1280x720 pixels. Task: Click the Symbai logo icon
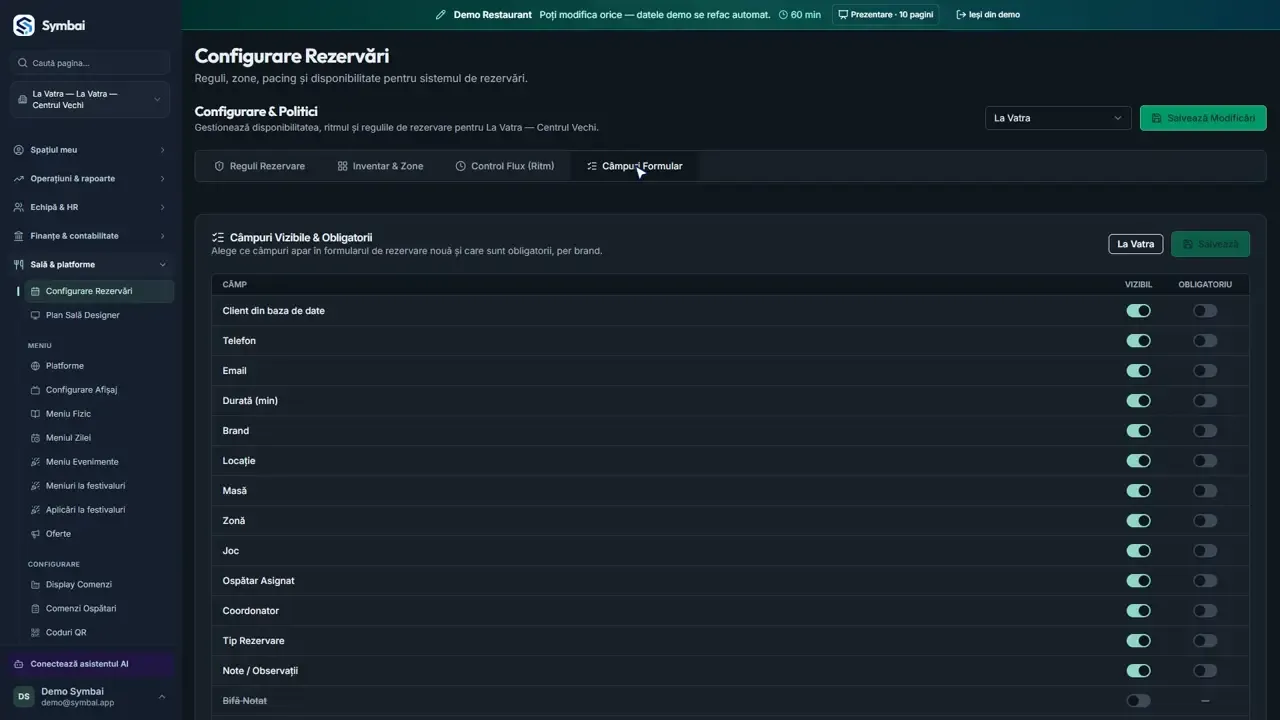(x=23, y=25)
